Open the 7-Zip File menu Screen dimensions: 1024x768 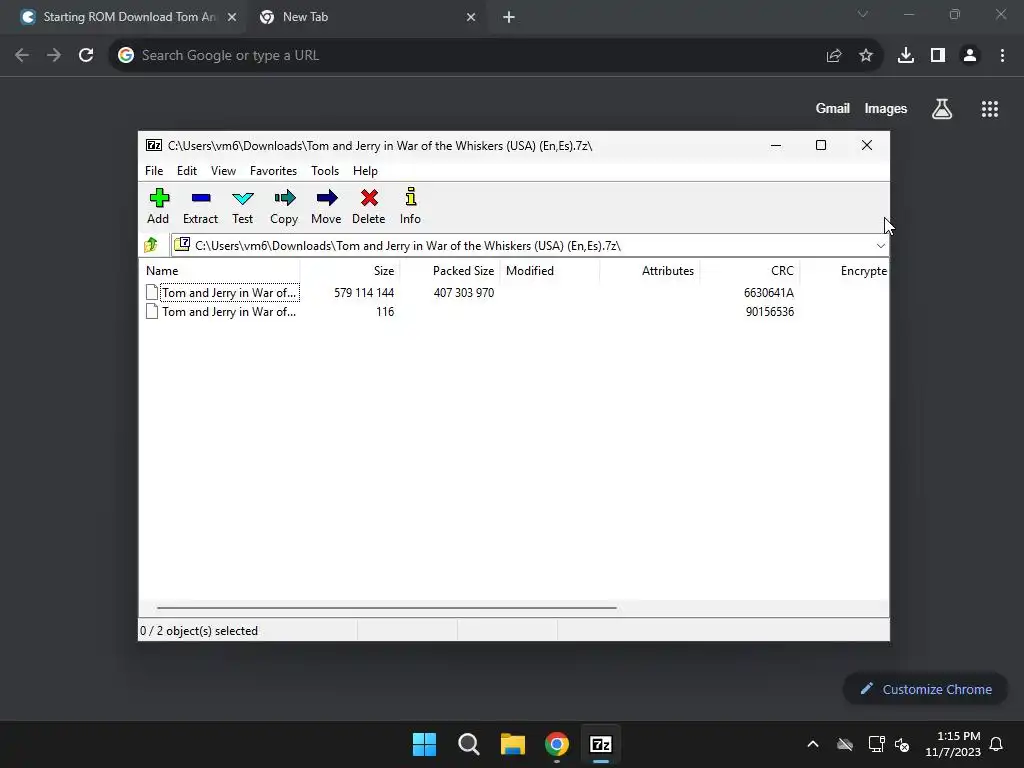click(x=154, y=170)
